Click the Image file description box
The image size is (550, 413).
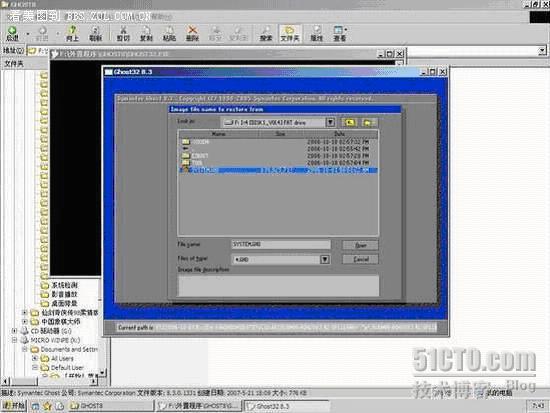(279, 285)
